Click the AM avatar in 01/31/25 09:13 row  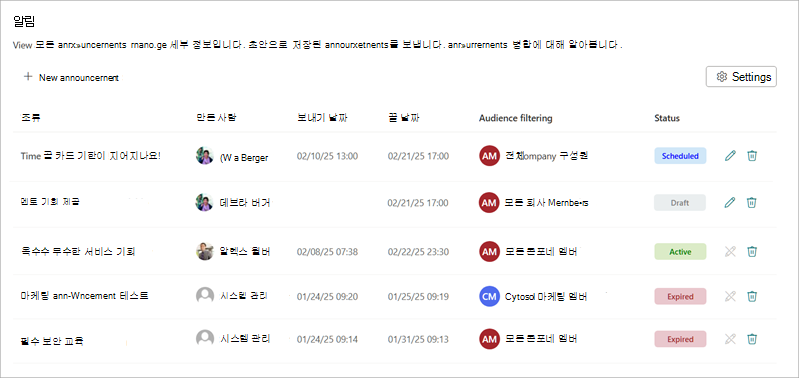click(x=489, y=339)
